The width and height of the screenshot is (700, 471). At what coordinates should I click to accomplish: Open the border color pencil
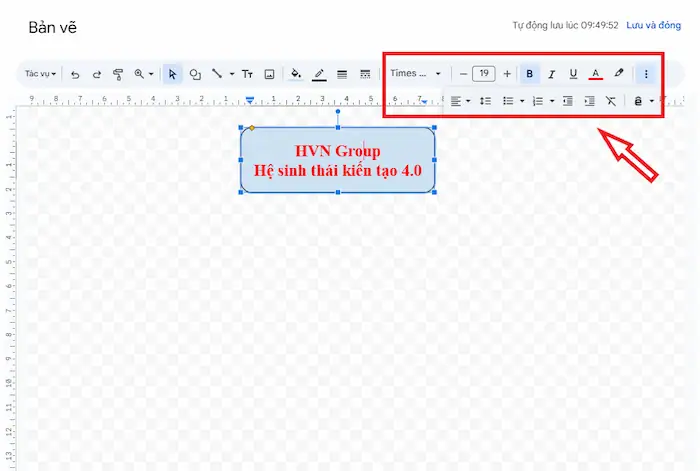(319, 74)
